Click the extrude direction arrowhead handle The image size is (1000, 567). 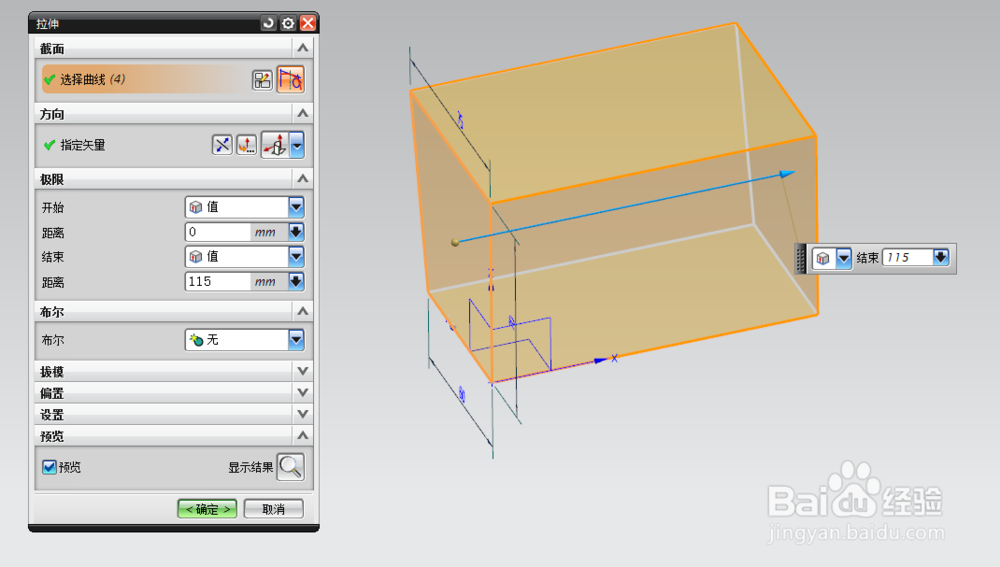click(788, 173)
